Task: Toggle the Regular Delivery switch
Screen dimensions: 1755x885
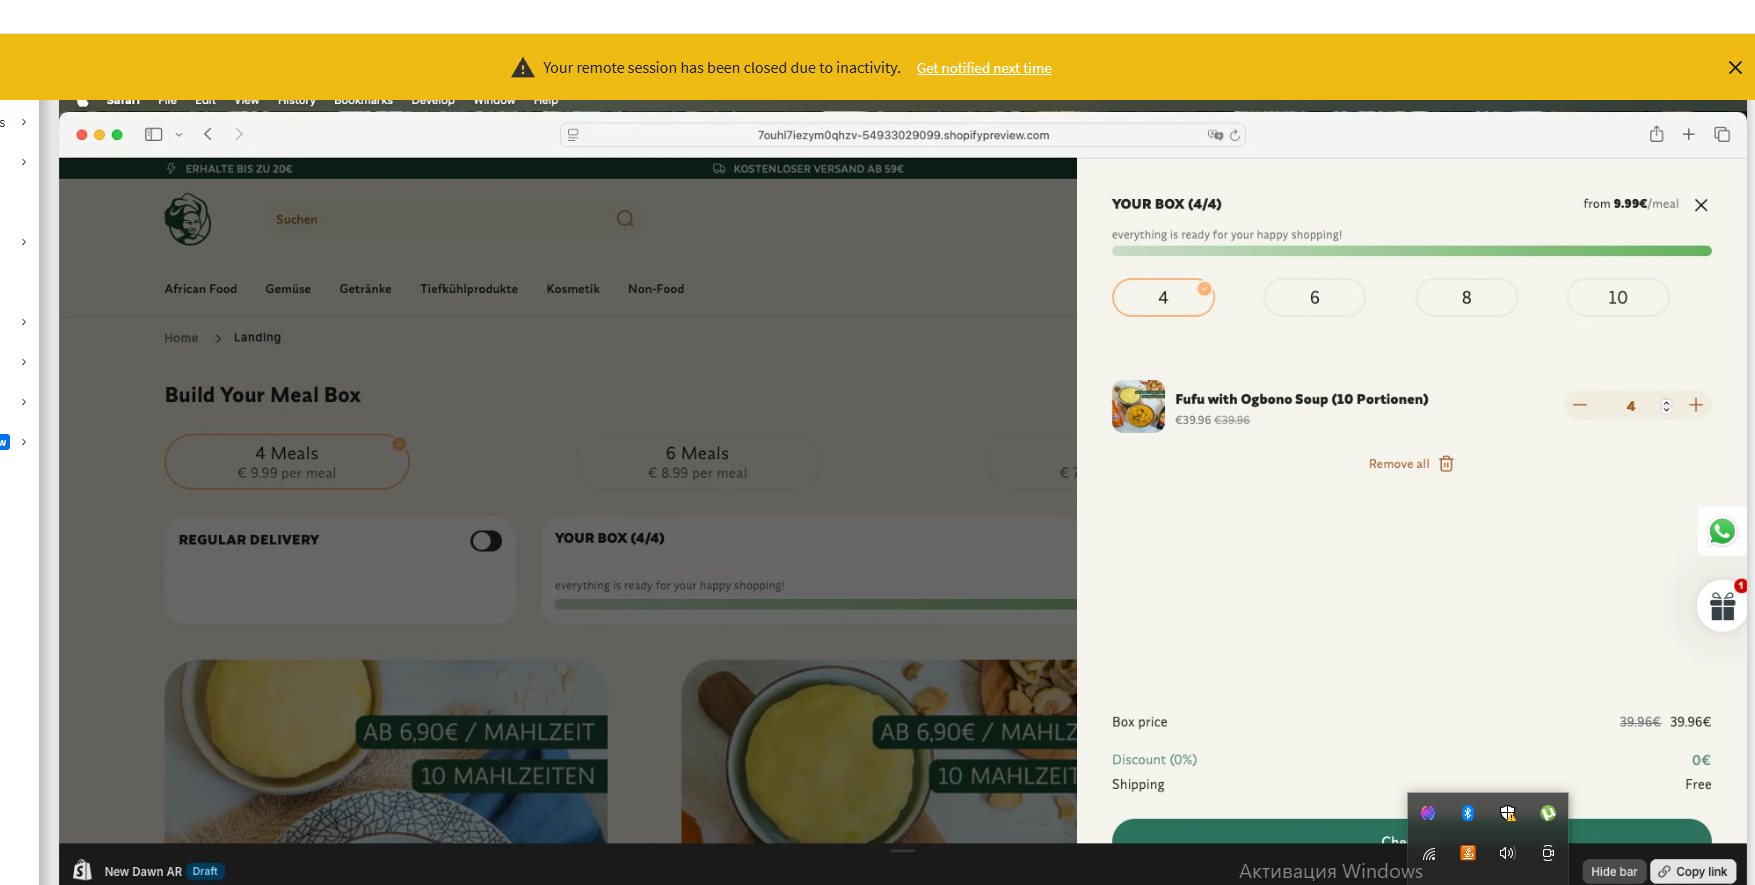Action: point(486,541)
